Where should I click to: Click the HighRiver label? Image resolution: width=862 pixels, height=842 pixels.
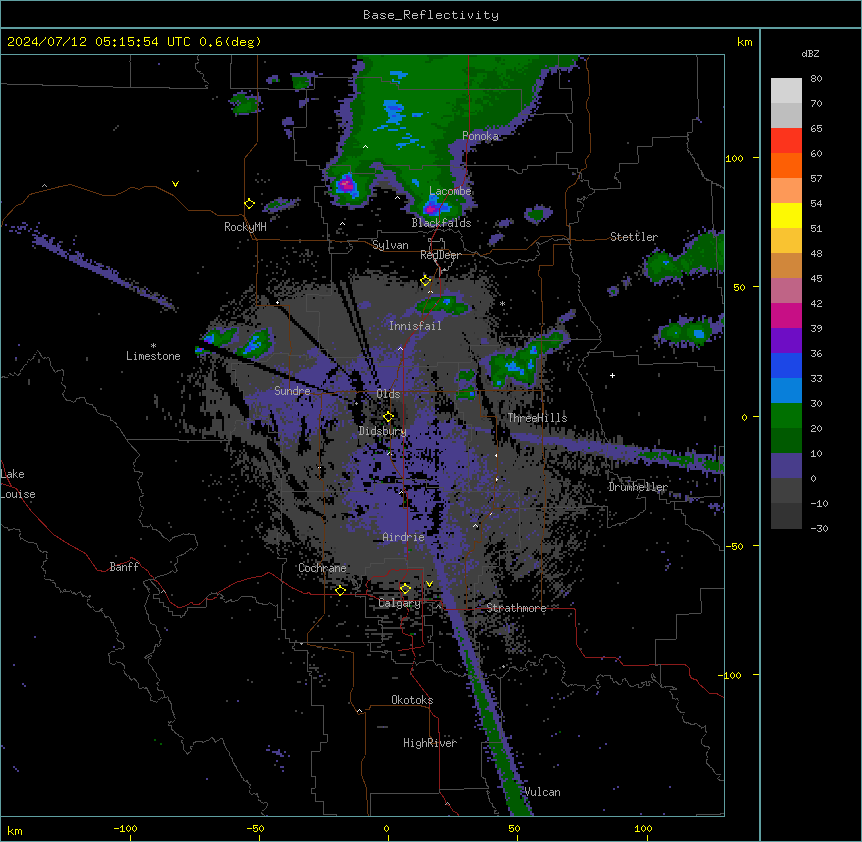(x=430, y=743)
